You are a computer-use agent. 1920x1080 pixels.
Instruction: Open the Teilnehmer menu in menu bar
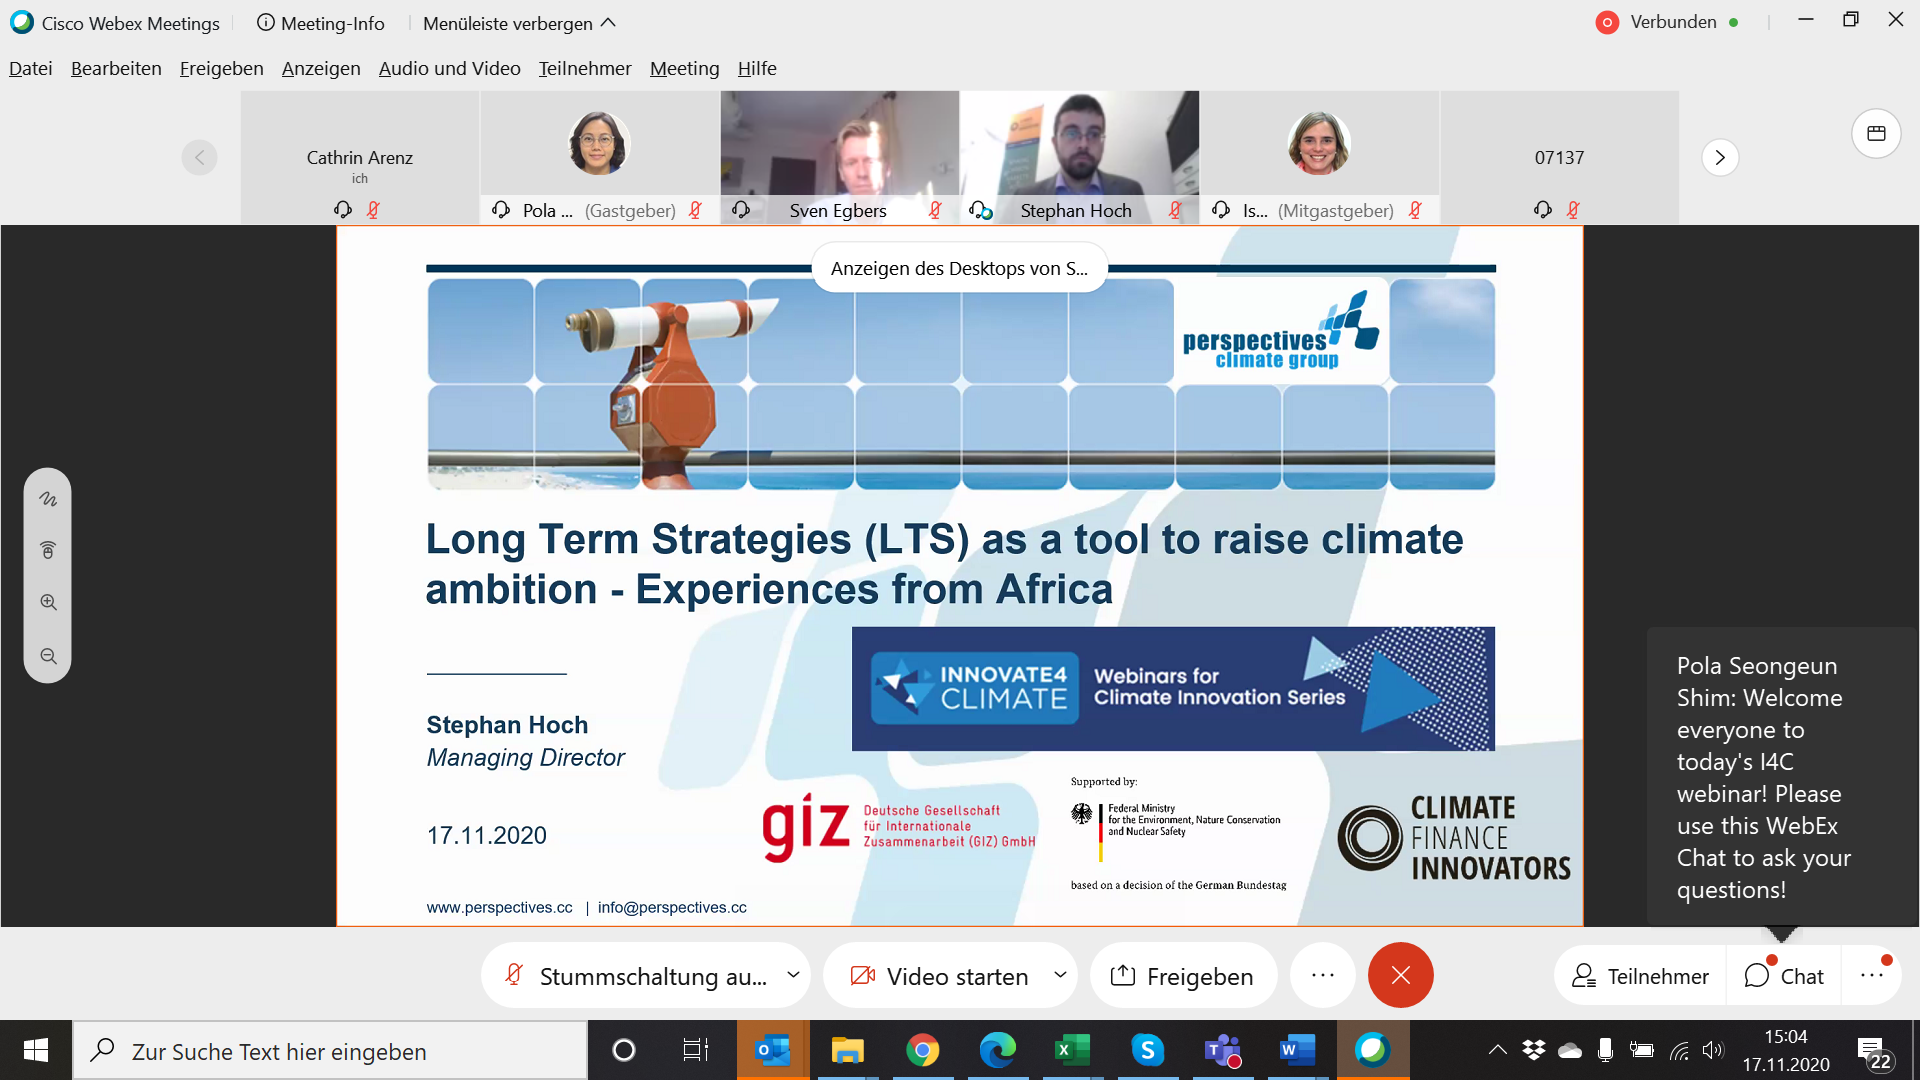pos(585,68)
